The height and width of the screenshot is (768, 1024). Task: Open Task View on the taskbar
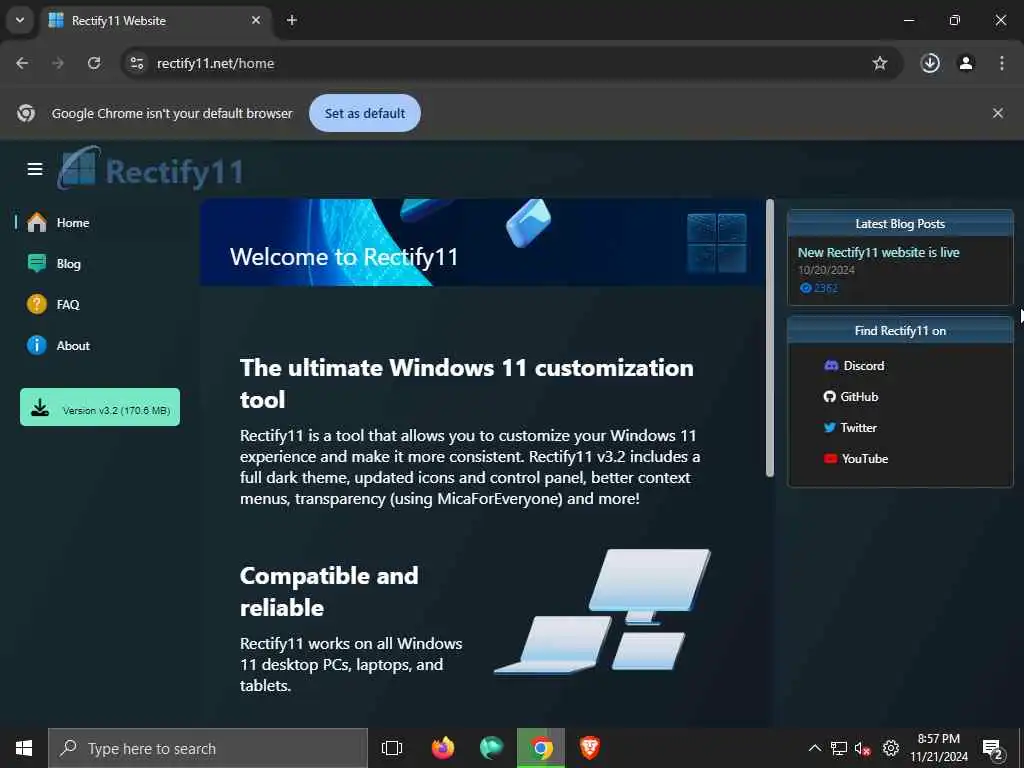click(x=392, y=748)
